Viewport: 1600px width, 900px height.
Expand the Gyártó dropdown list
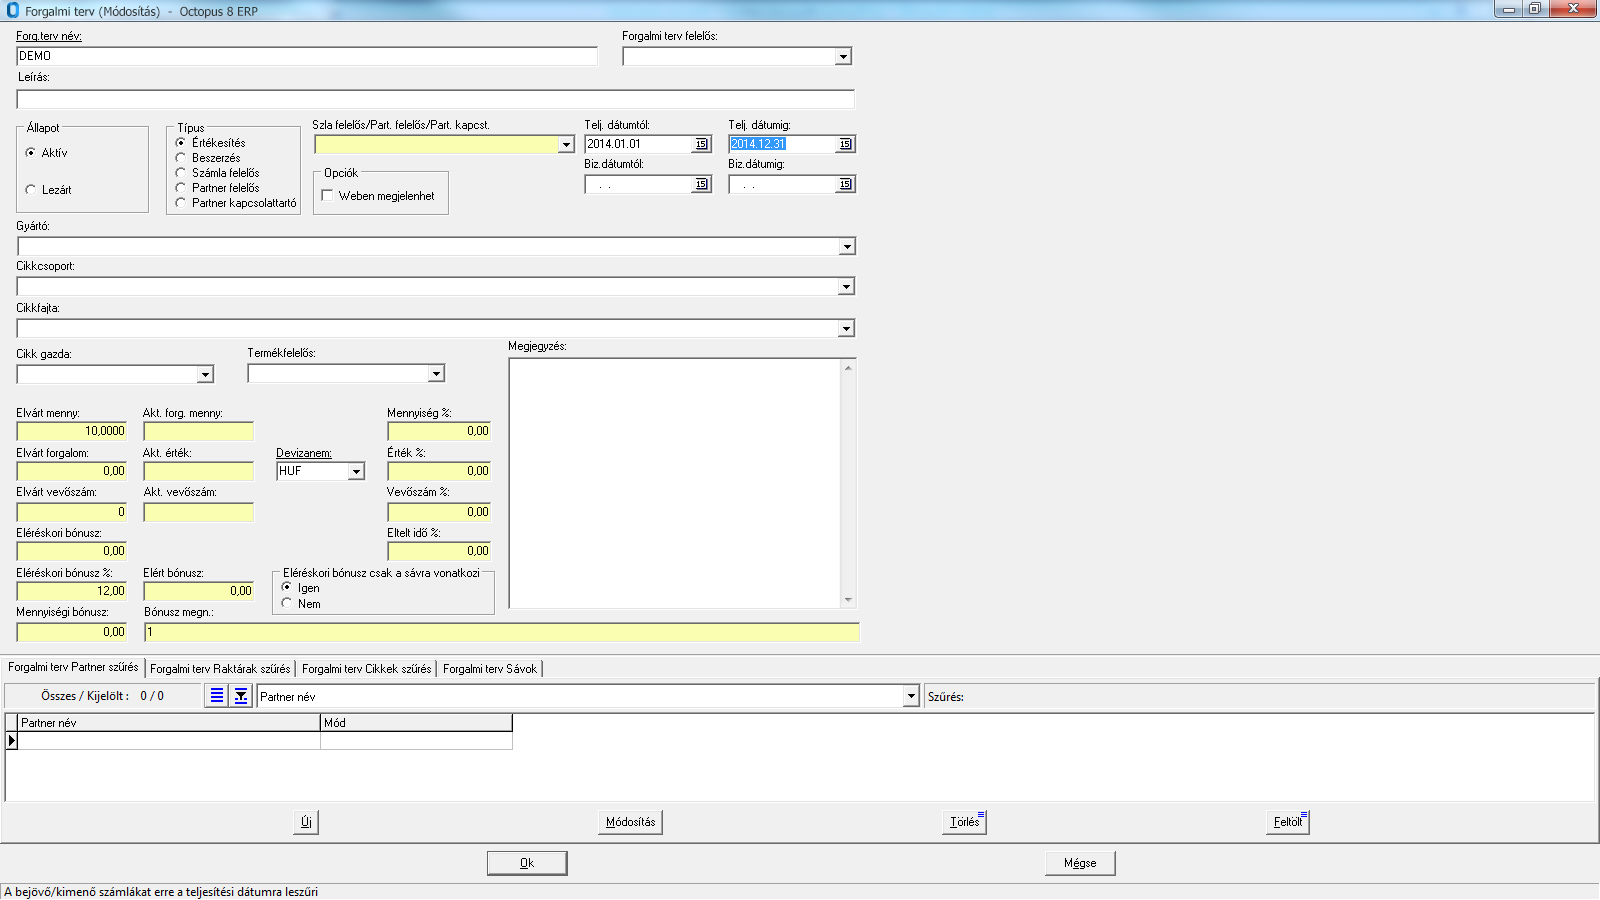[x=846, y=247]
